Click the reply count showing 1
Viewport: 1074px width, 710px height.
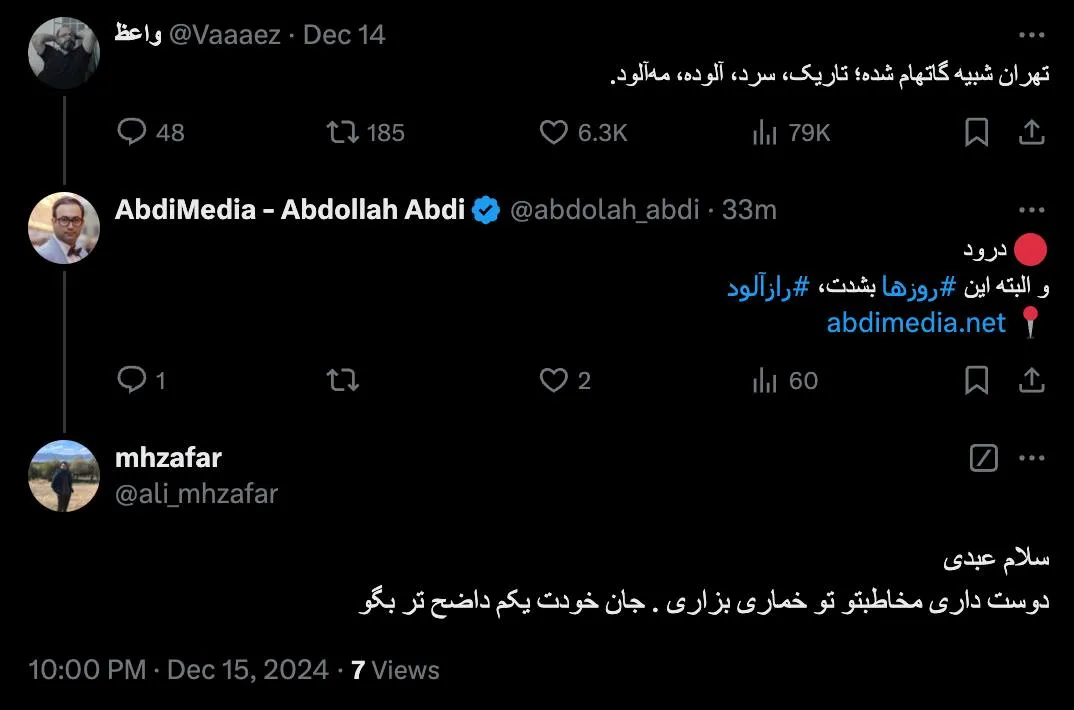coord(141,380)
